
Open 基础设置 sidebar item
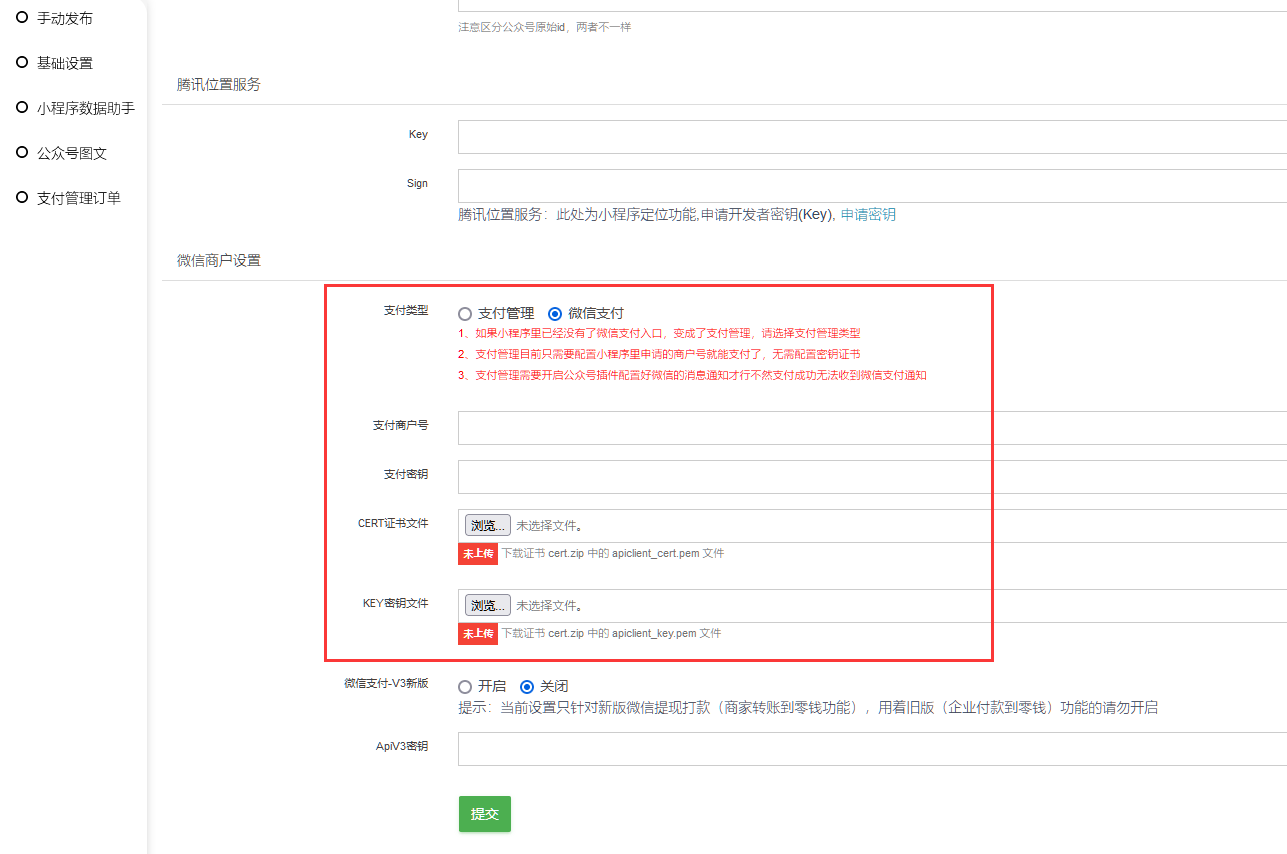64,63
